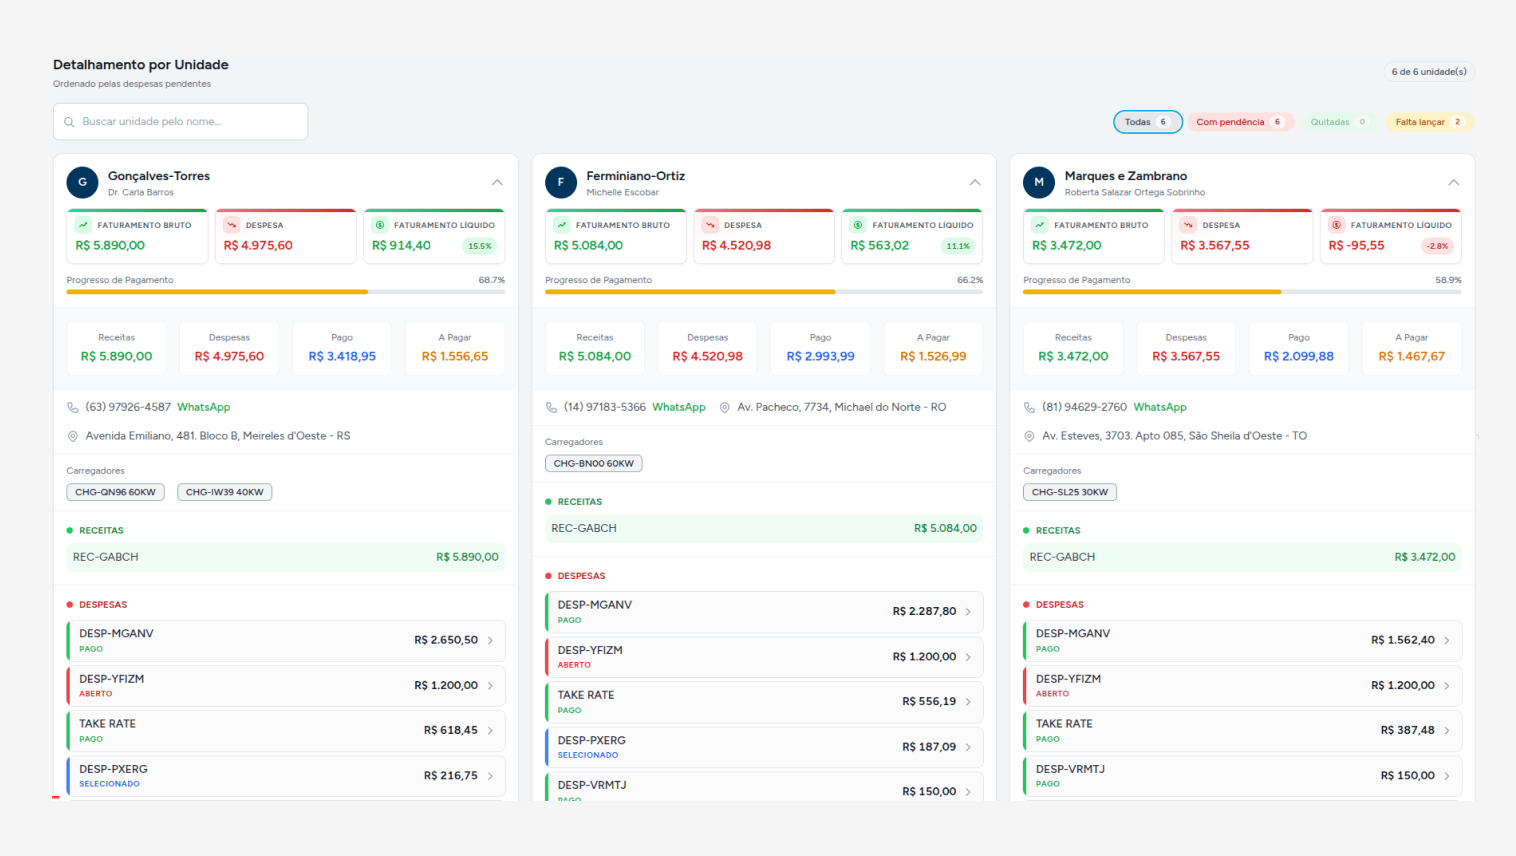The image size is (1516, 856).
Task: Click phone icon next to (14) 97183-5366
Action: point(551,407)
